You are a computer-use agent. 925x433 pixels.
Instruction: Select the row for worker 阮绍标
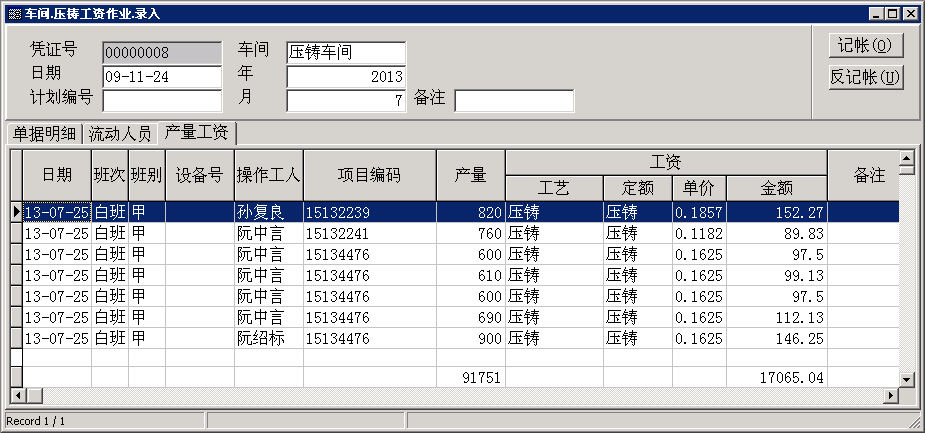coord(268,338)
